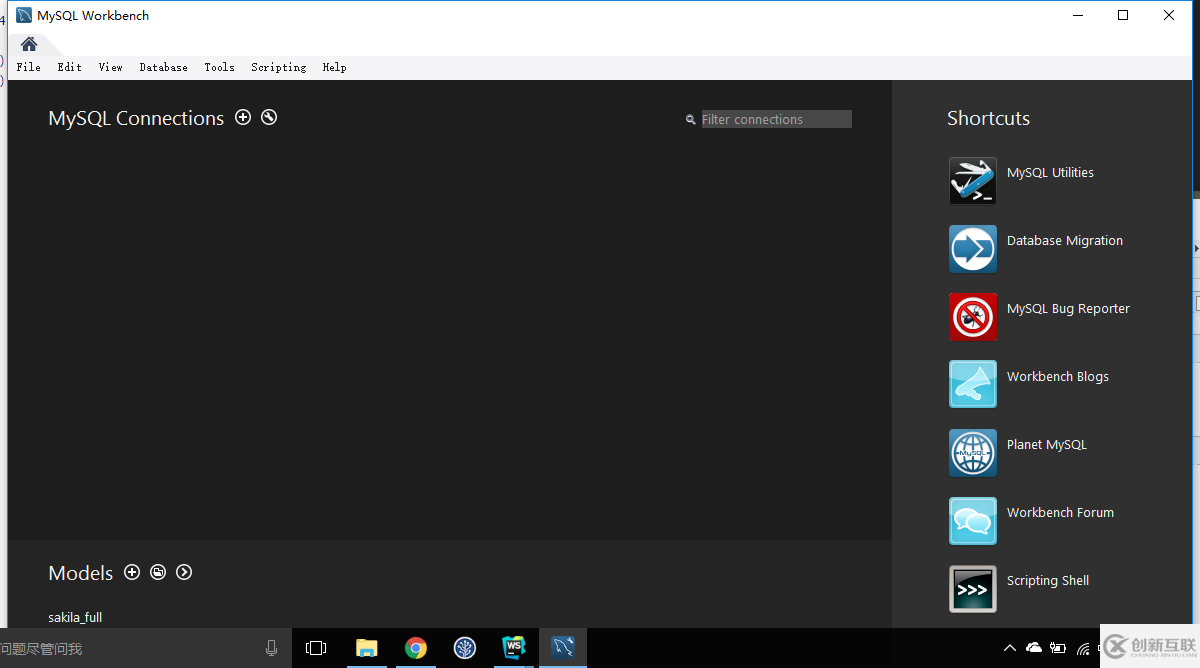Viewport: 1200px width, 668px height.
Task: Click the taskbar microphone icon
Action: [271, 648]
